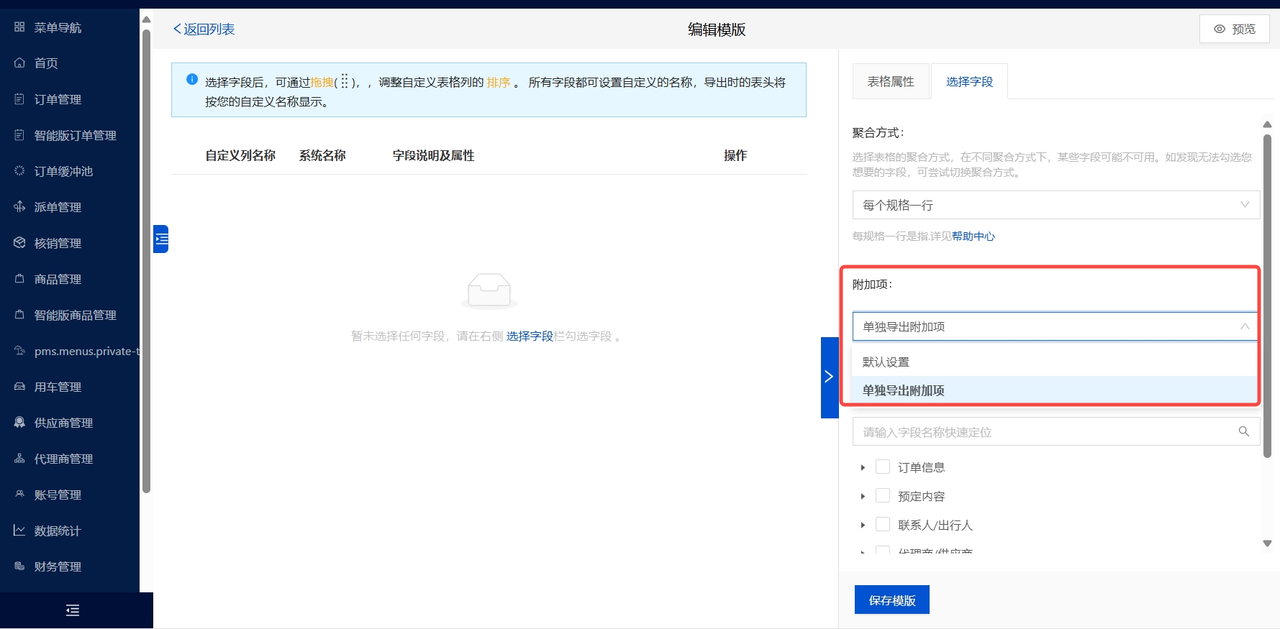Click the 核销管理 cube icon
The width and height of the screenshot is (1280, 629).
[x=19, y=243]
